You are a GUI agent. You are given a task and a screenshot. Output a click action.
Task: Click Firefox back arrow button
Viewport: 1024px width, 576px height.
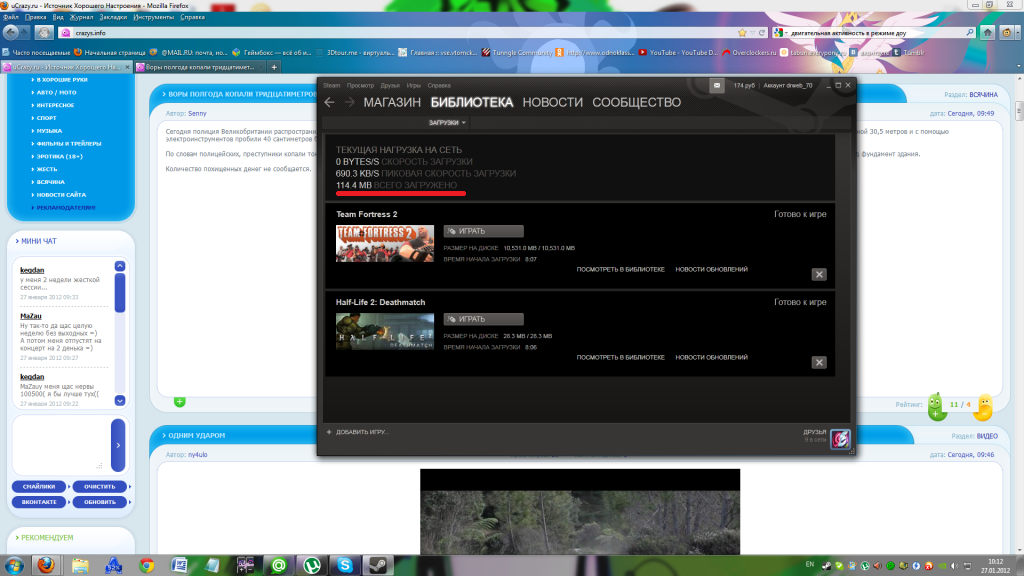(x=11, y=32)
